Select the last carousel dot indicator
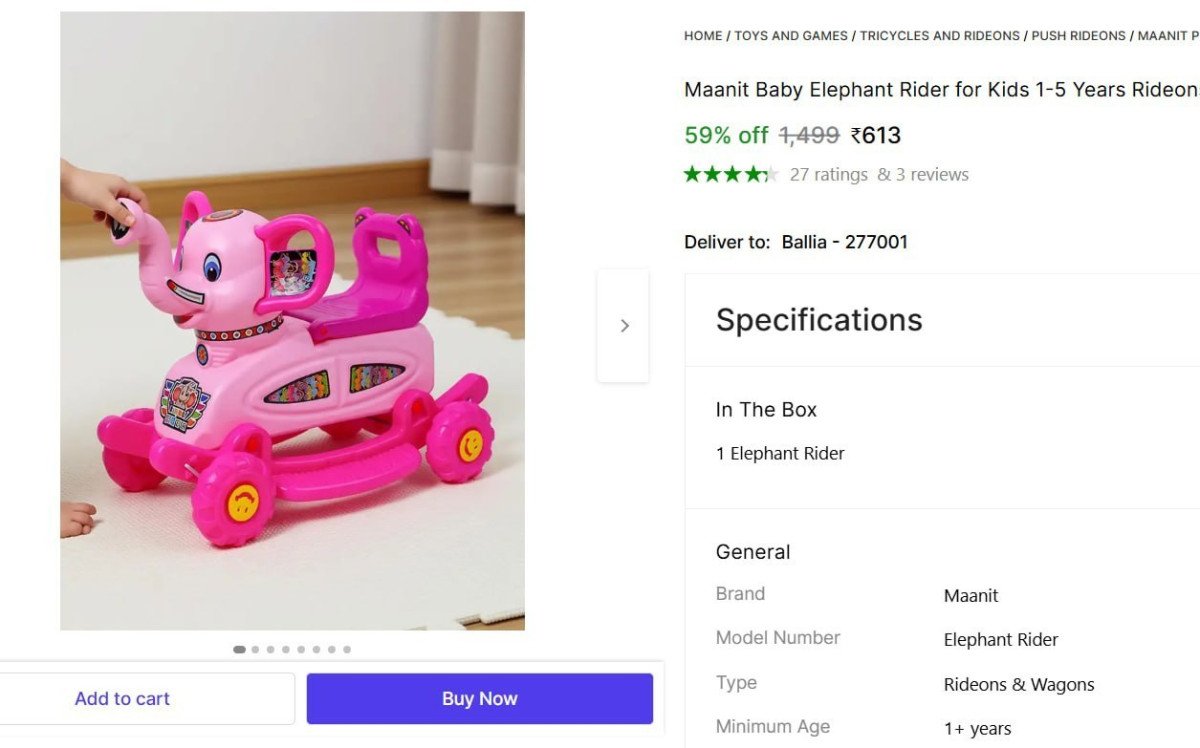Image resolution: width=1200 pixels, height=748 pixels. pyautogui.click(x=347, y=649)
